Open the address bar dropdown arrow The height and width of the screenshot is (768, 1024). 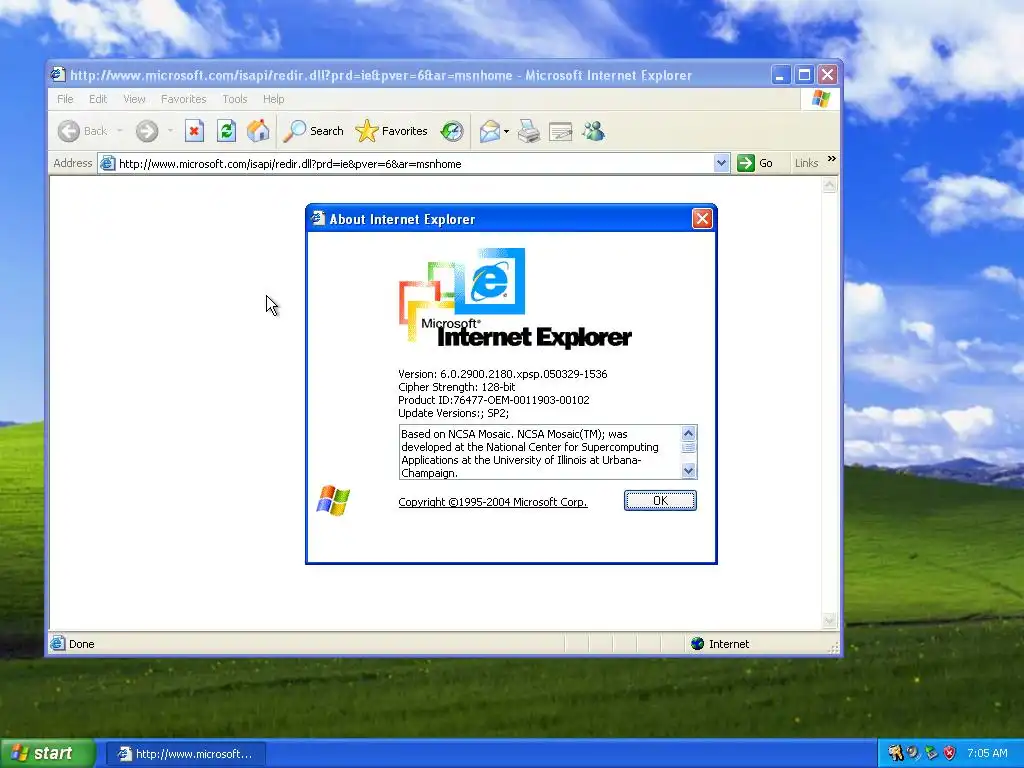point(721,163)
